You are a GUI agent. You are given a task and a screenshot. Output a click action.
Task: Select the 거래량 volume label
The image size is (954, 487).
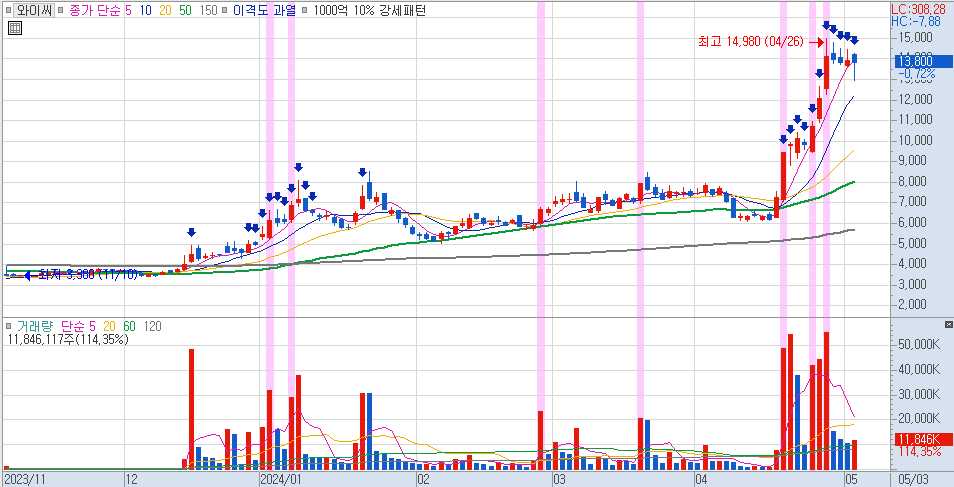pyautogui.click(x=37, y=327)
